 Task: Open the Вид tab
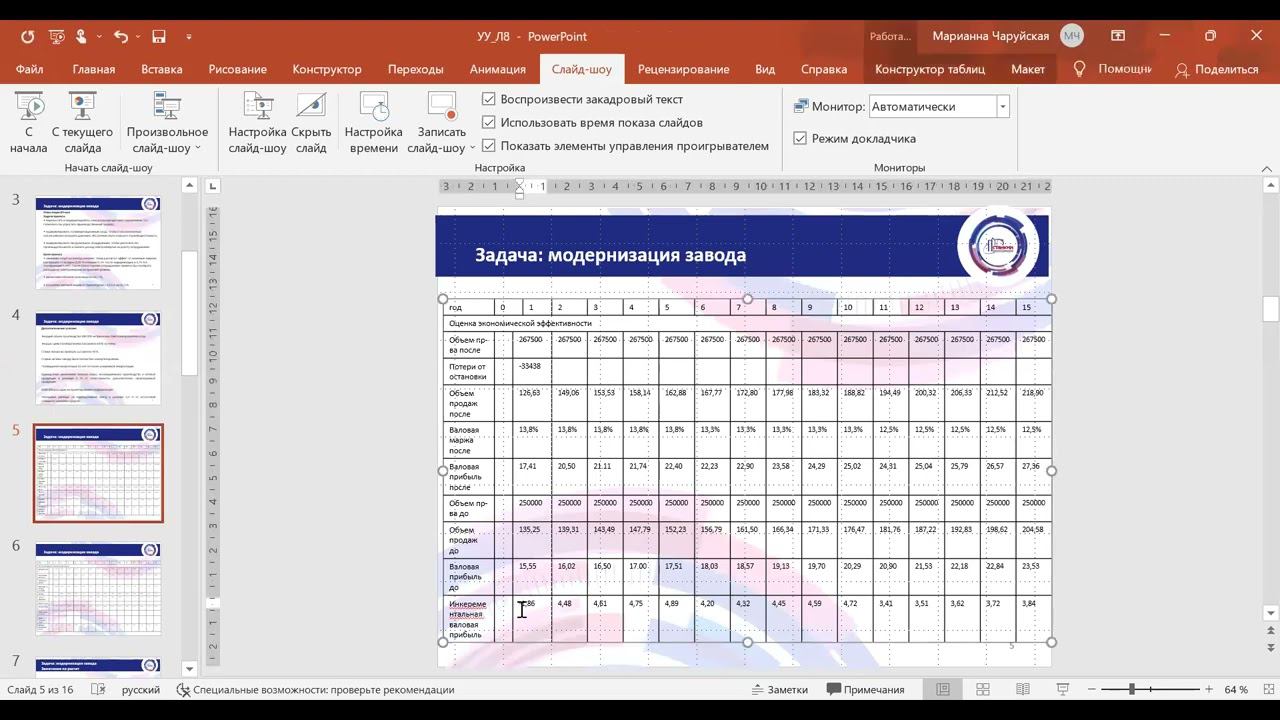tap(765, 69)
